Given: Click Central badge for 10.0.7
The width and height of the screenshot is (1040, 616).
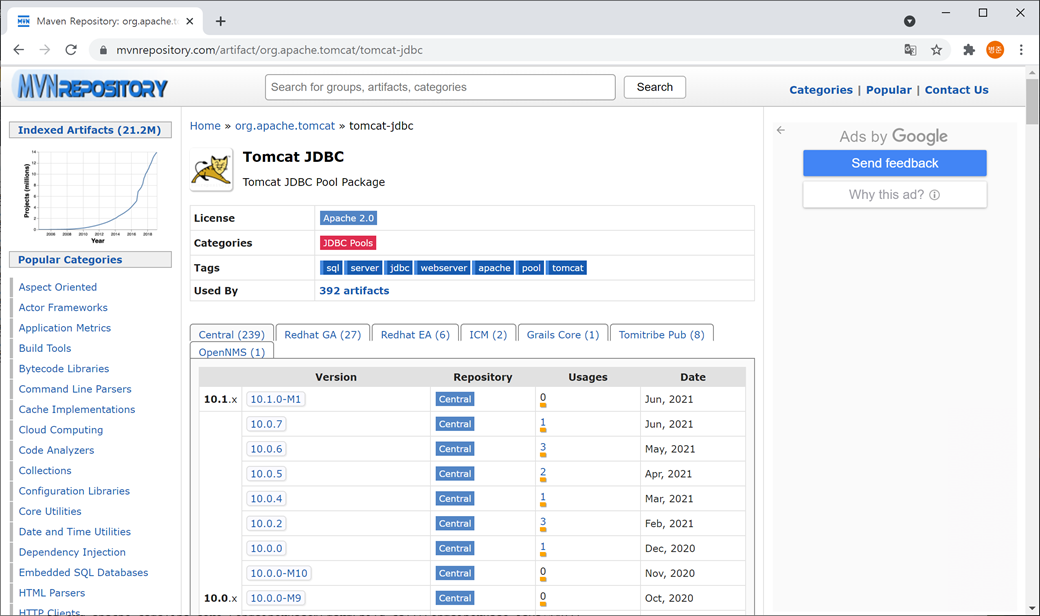Looking at the screenshot, I should (x=455, y=424).
